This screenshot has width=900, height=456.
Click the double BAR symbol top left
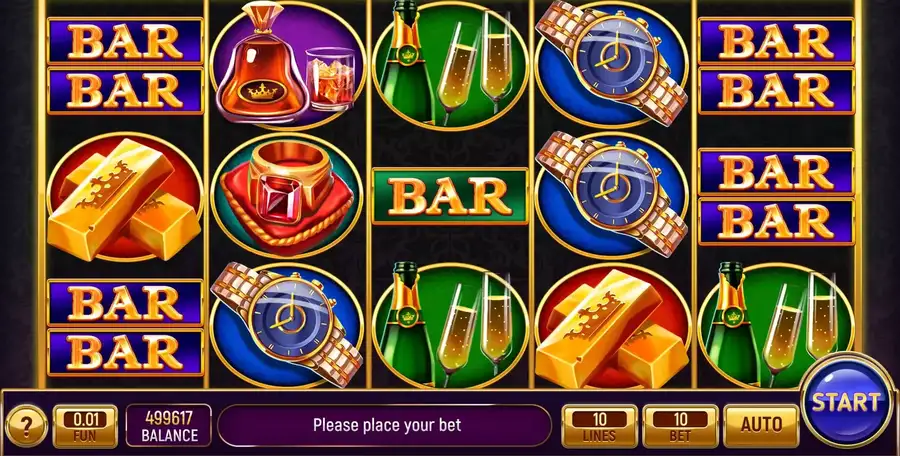point(125,65)
